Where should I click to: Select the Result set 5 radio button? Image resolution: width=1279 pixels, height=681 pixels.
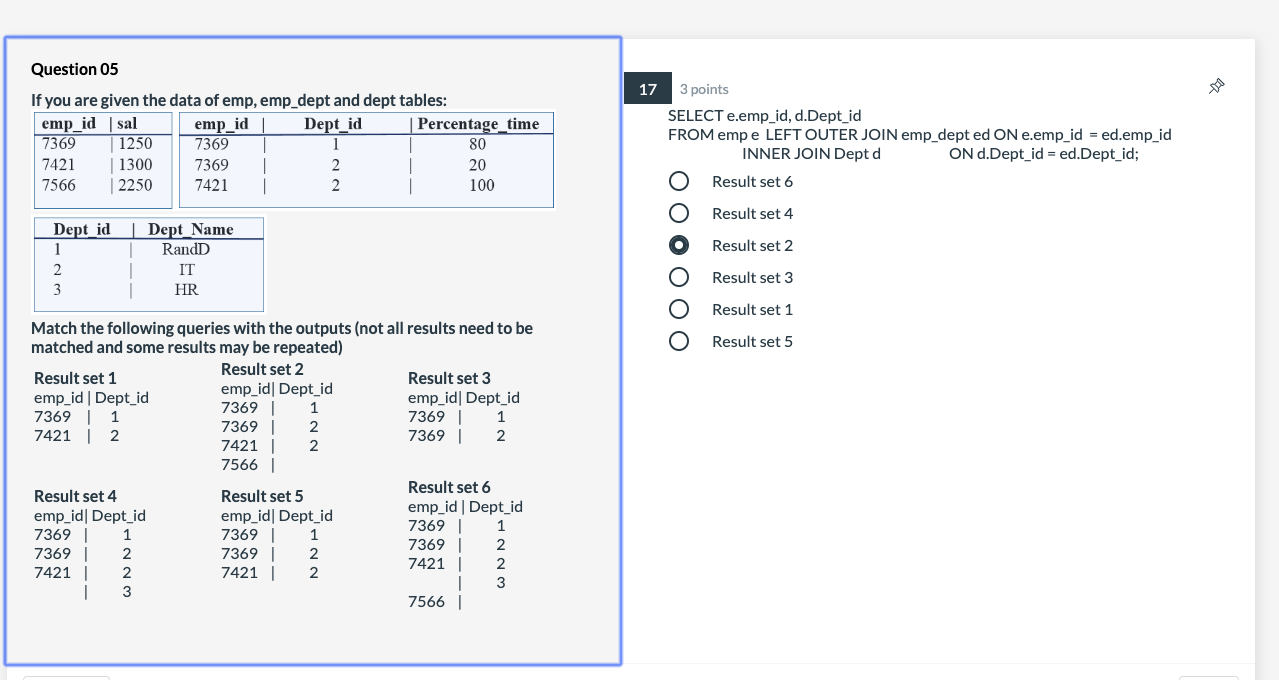pyautogui.click(x=679, y=341)
